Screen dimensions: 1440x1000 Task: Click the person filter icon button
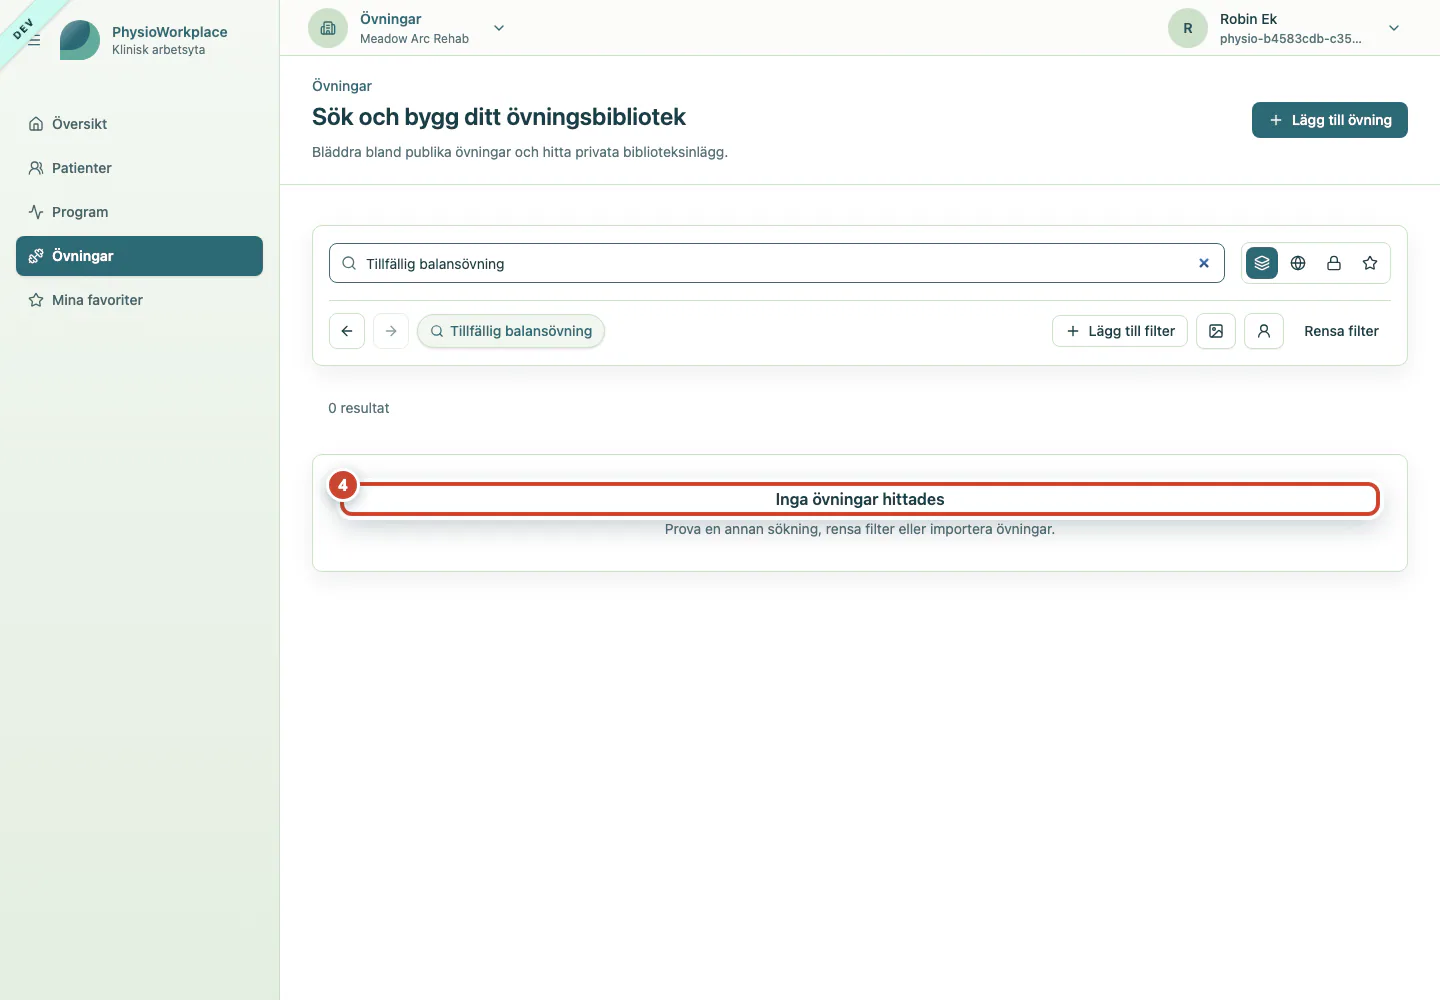(1264, 331)
